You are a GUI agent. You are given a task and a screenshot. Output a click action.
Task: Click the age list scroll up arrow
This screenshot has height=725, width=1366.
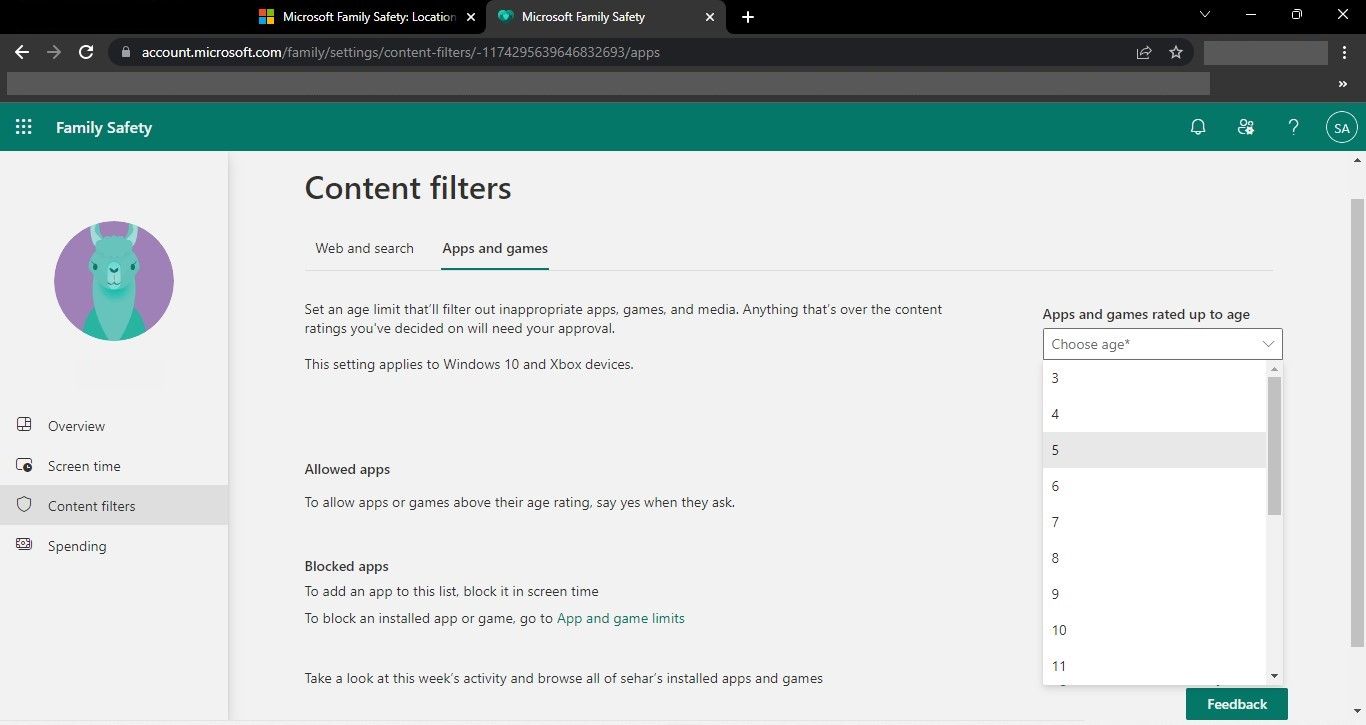pyautogui.click(x=1274, y=369)
